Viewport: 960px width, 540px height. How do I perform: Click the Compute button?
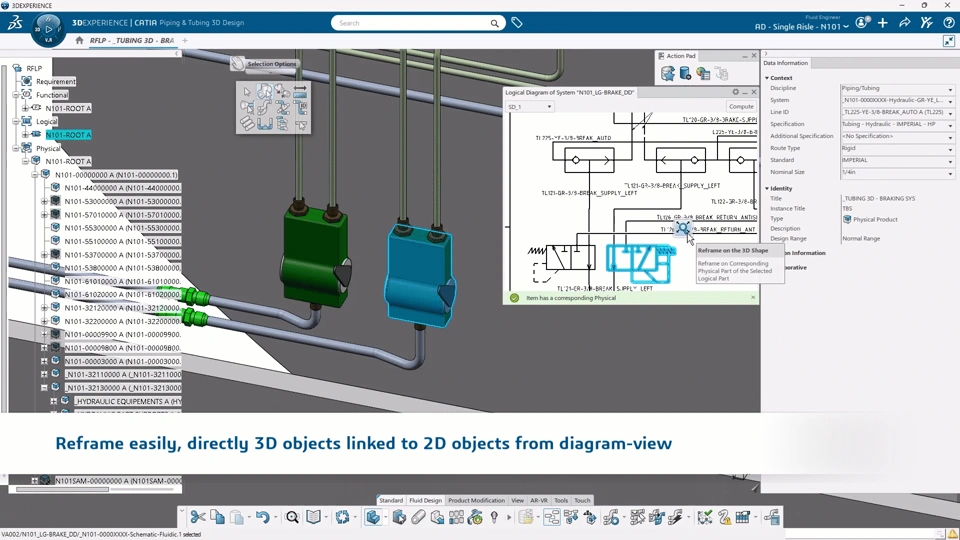(741, 107)
